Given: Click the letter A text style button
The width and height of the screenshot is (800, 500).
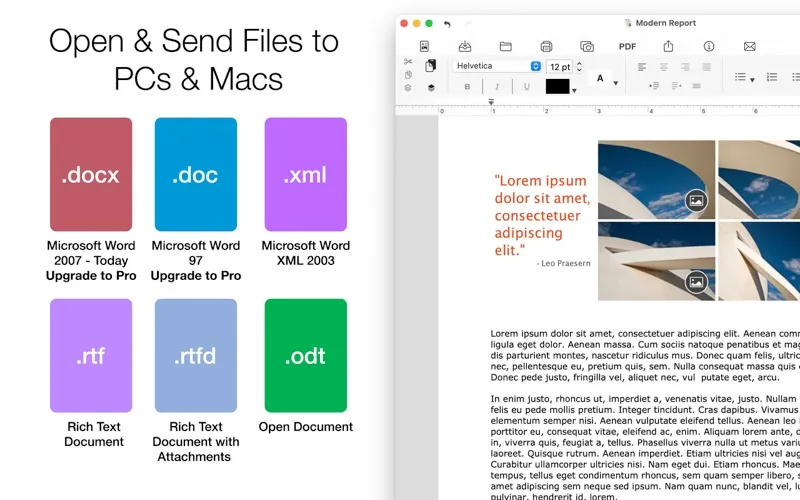Looking at the screenshot, I should pos(600,79).
